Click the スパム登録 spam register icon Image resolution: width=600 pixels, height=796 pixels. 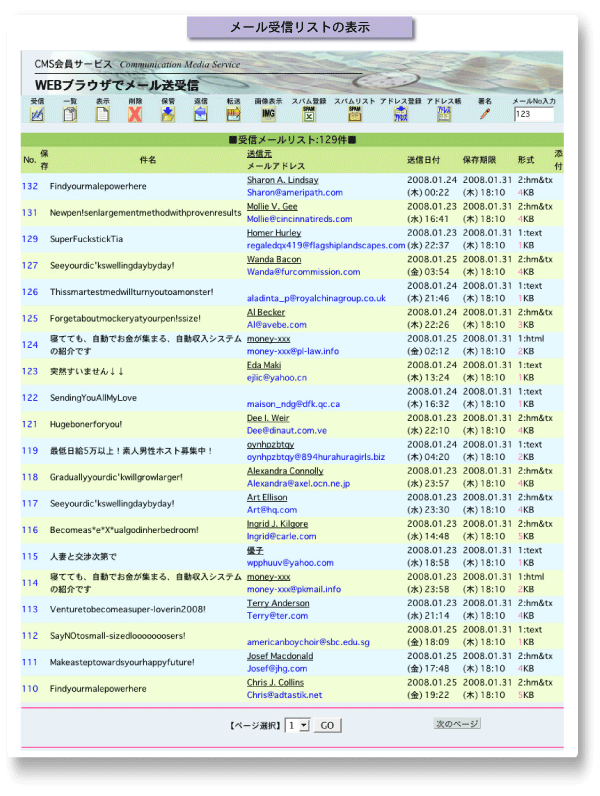click(309, 114)
